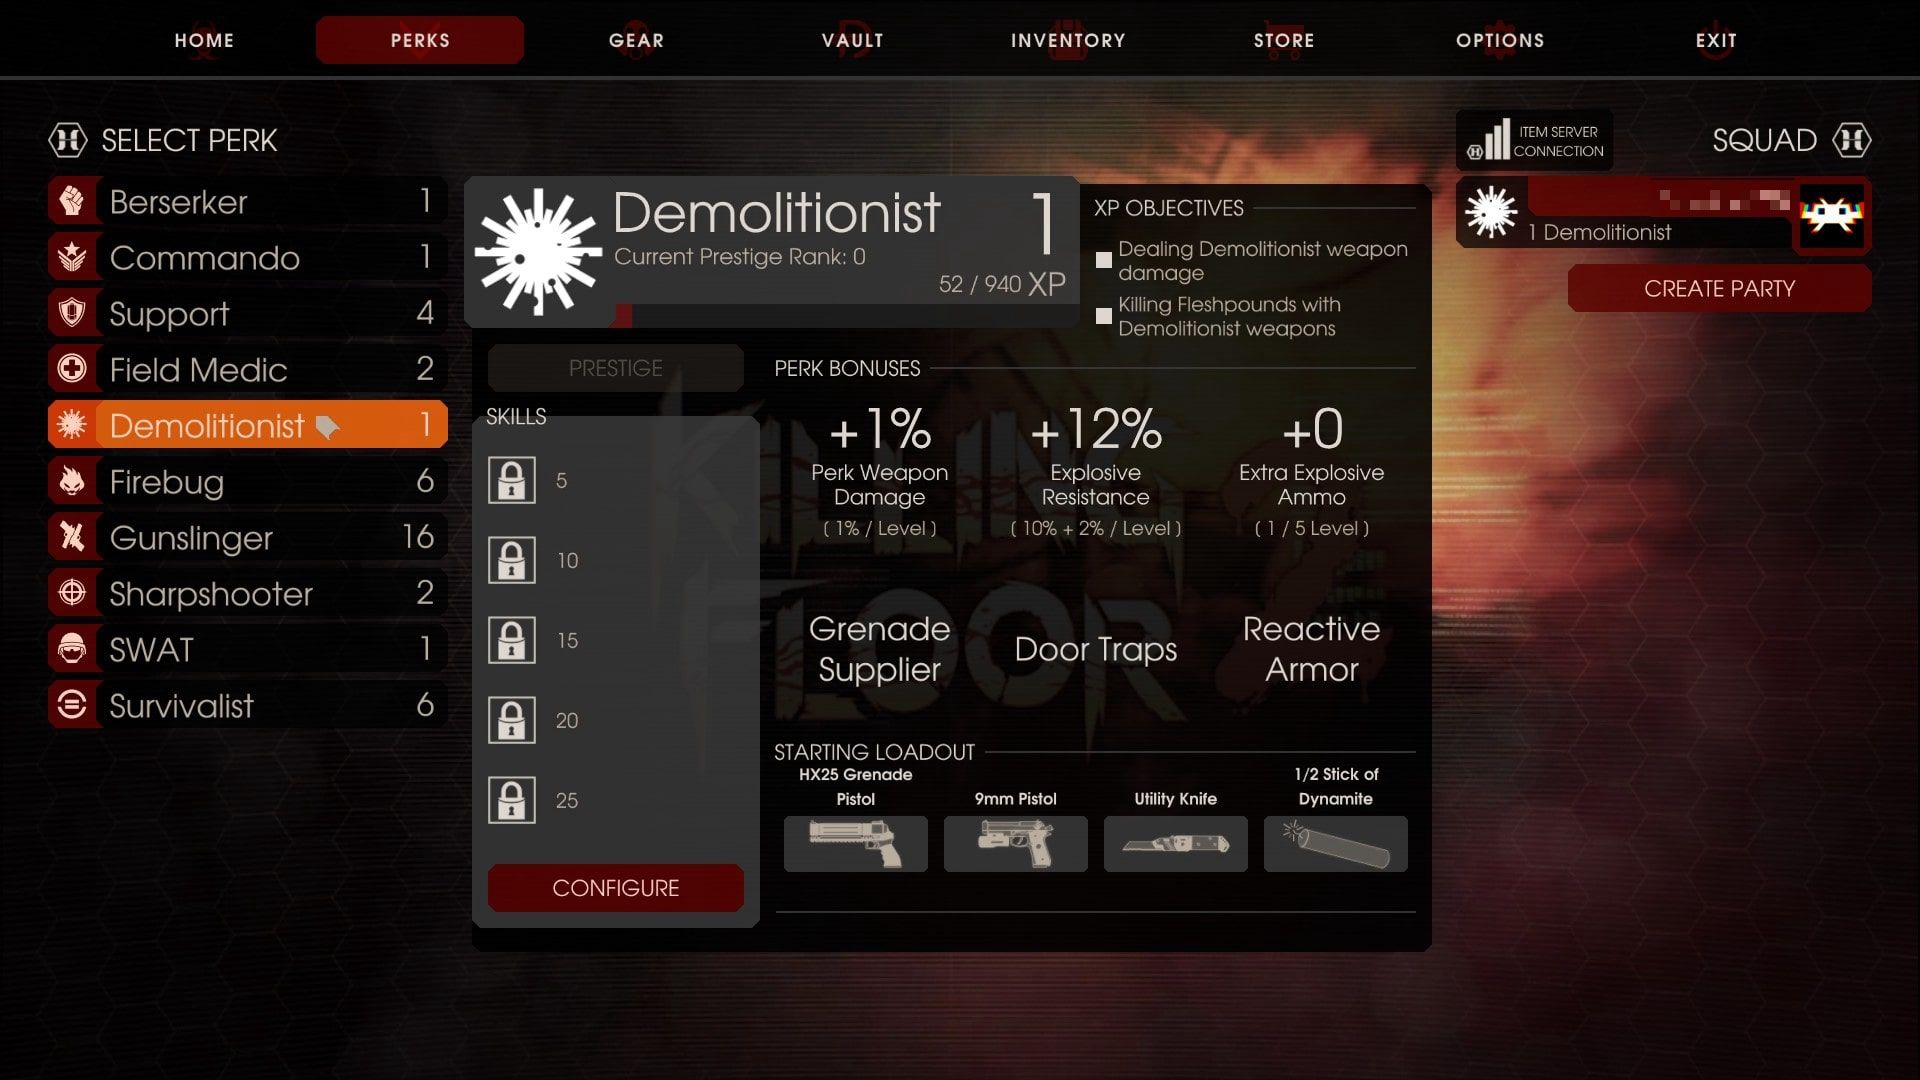Select the Berserker perk icon
The image size is (1920, 1080).
click(70, 202)
